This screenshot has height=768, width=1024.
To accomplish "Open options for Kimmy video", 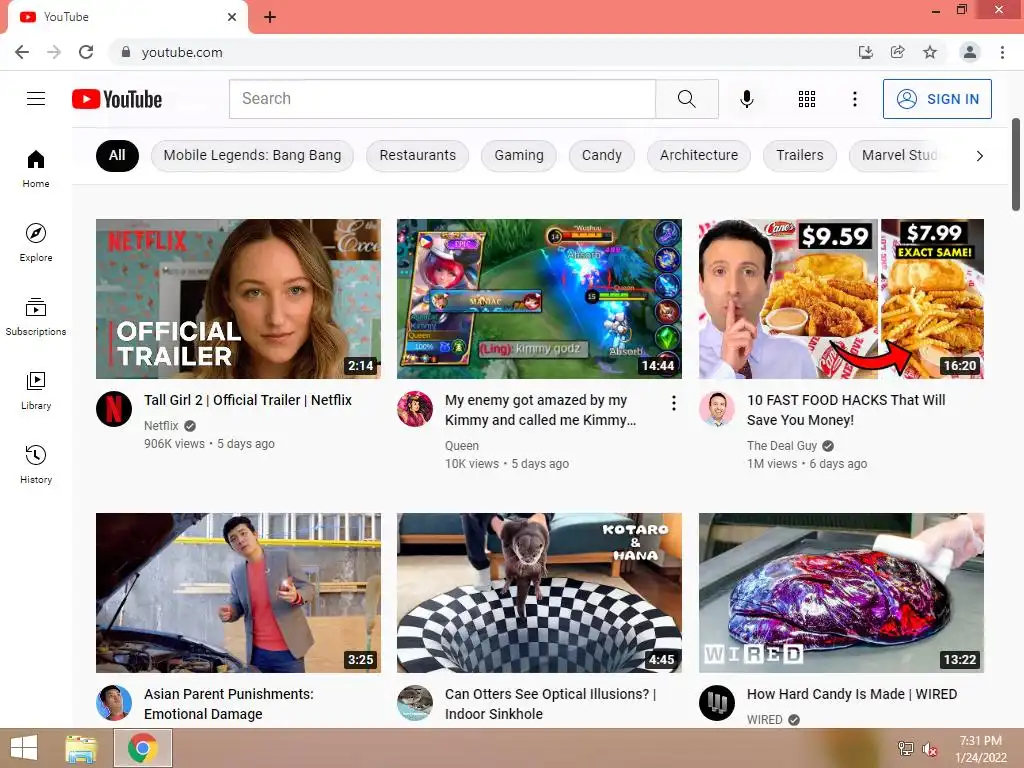I will tap(673, 403).
